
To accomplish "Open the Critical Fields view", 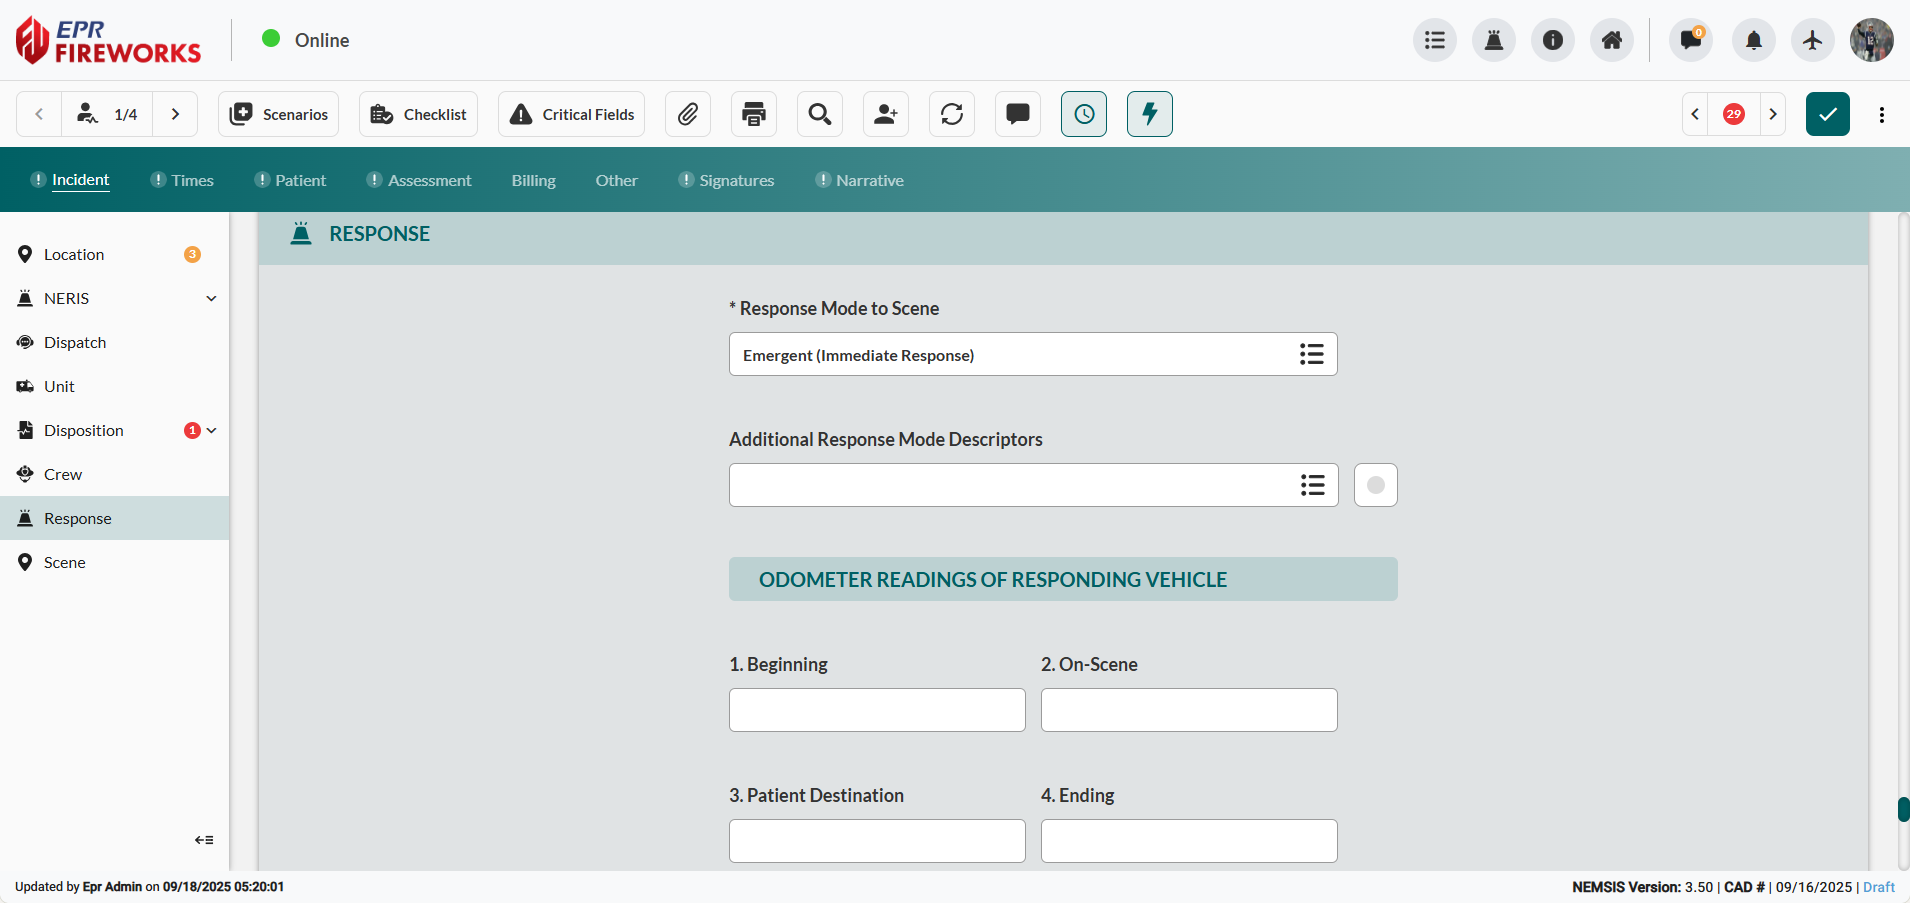I will pos(571,114).
